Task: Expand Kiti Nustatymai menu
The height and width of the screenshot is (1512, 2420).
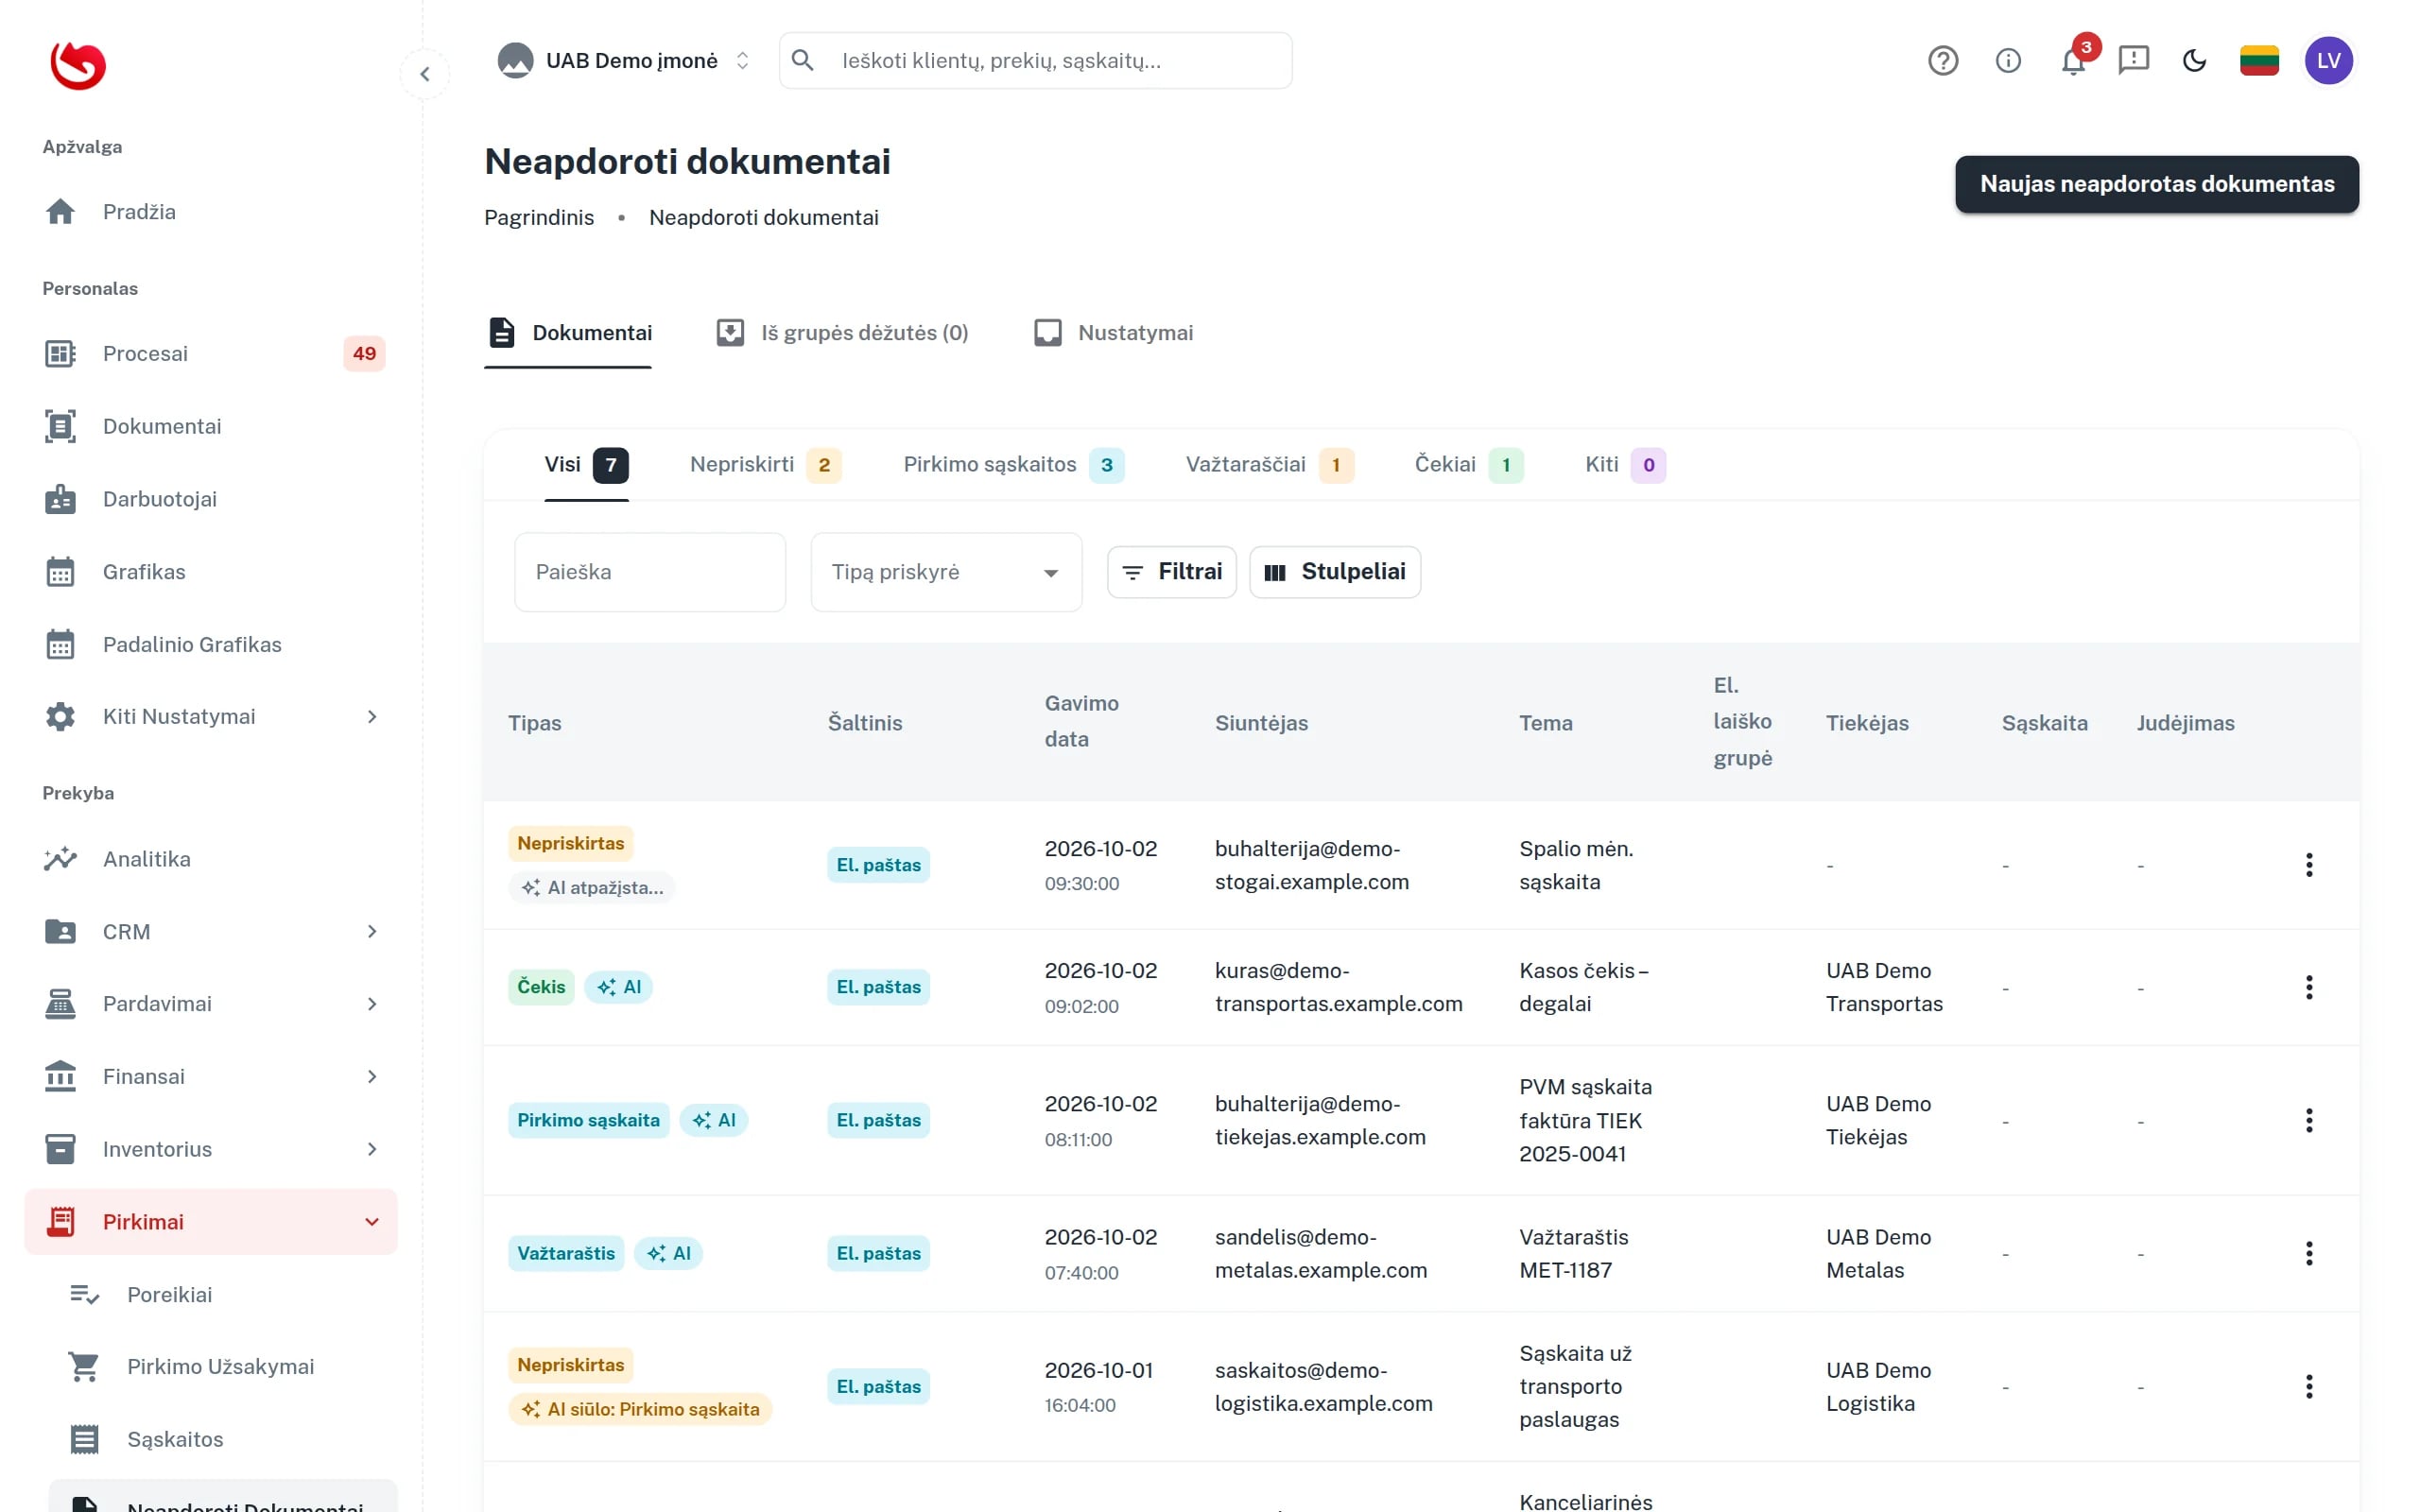Action: [211, 717]
